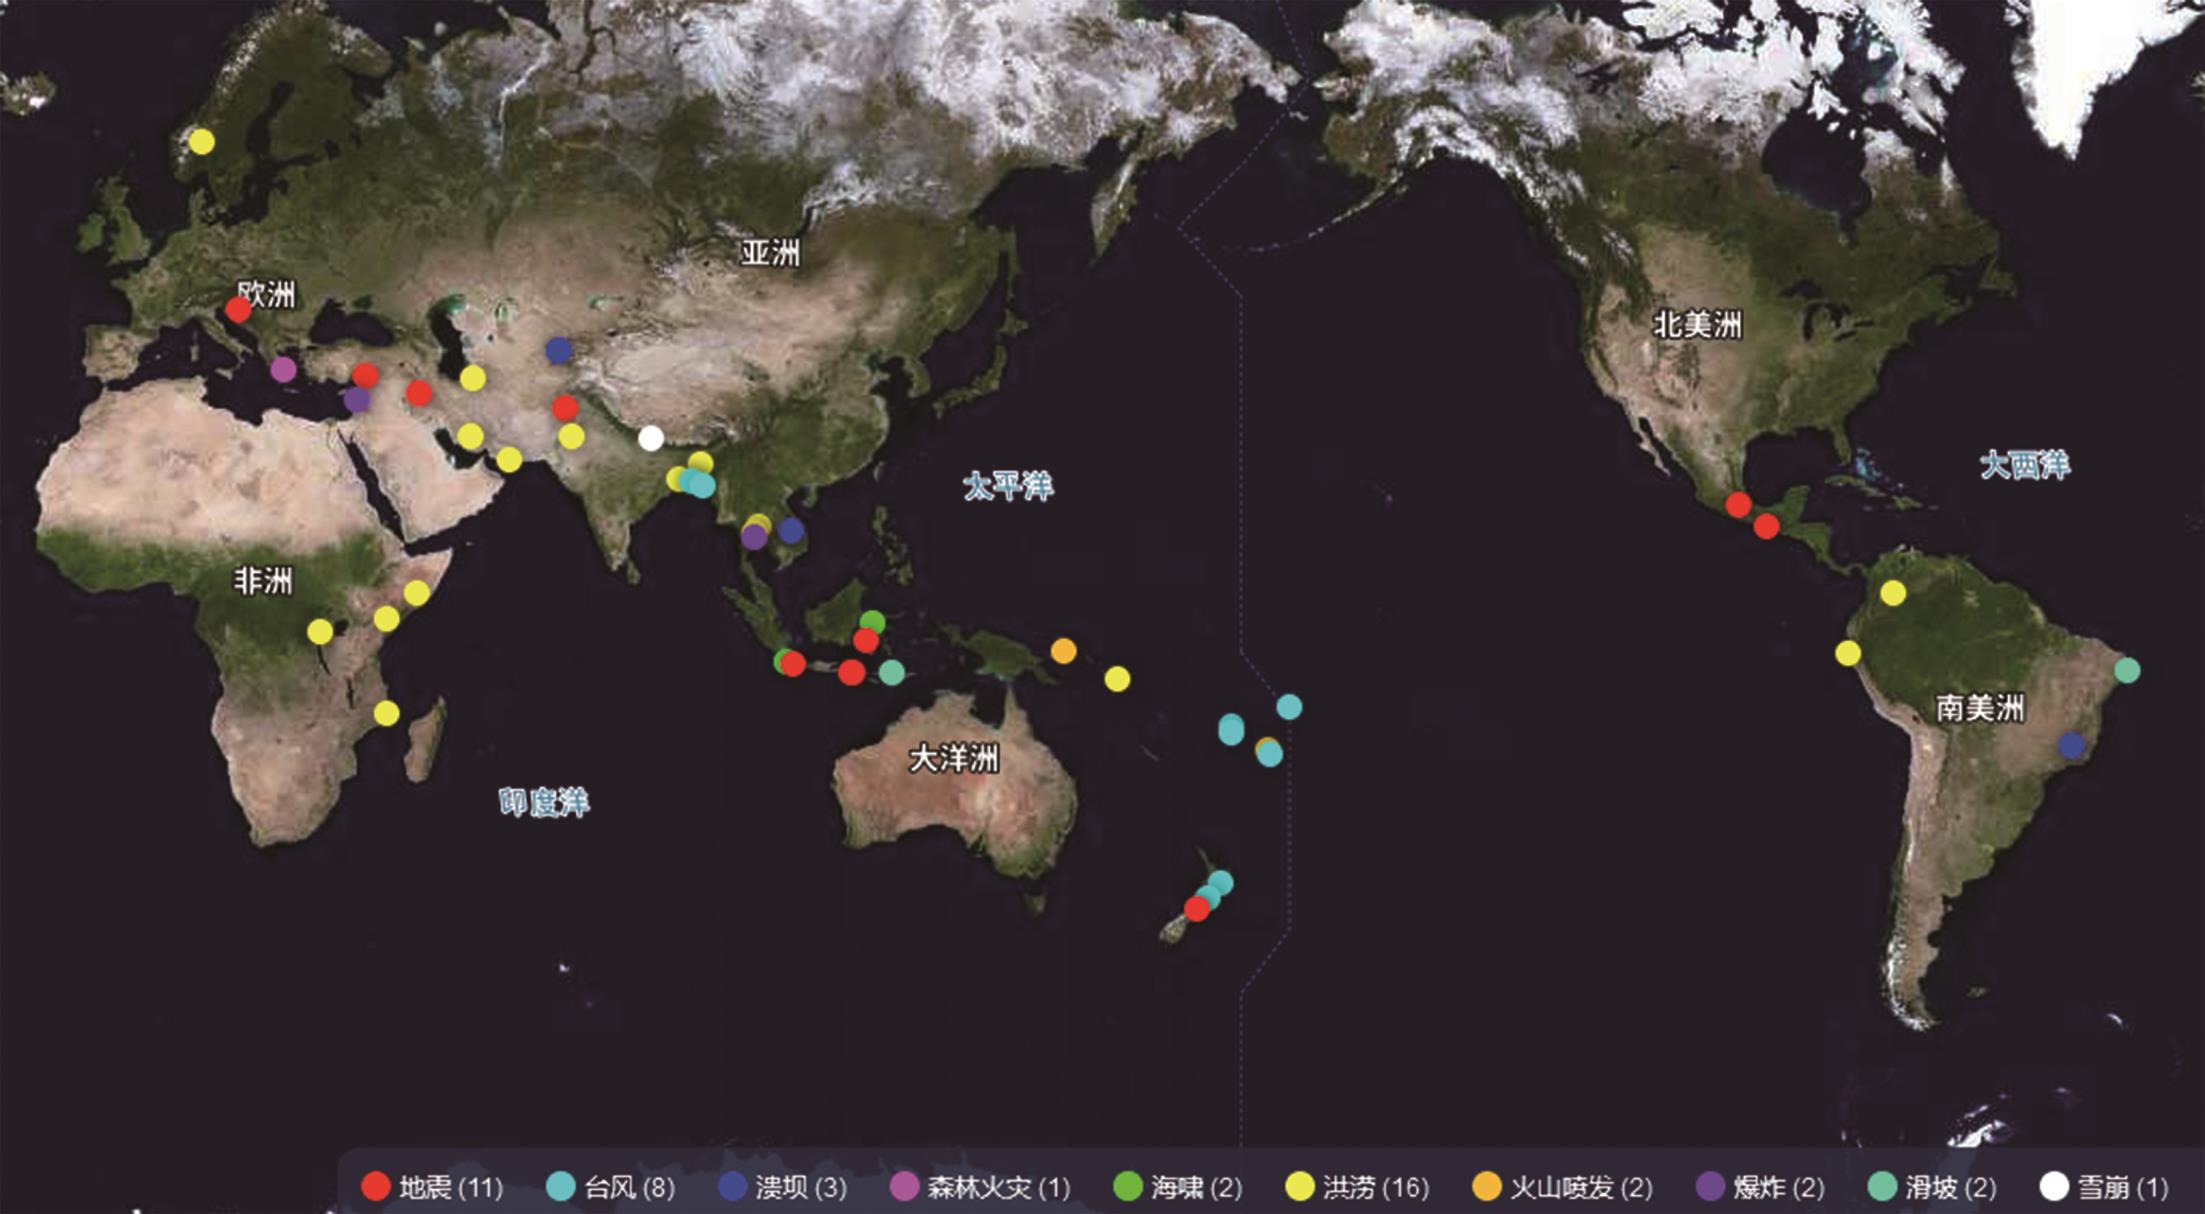This screenshot has height=1214, width=2205.
Task: Select the yellow flood marker in Scandinavia
Action: (x=201, y=142)
